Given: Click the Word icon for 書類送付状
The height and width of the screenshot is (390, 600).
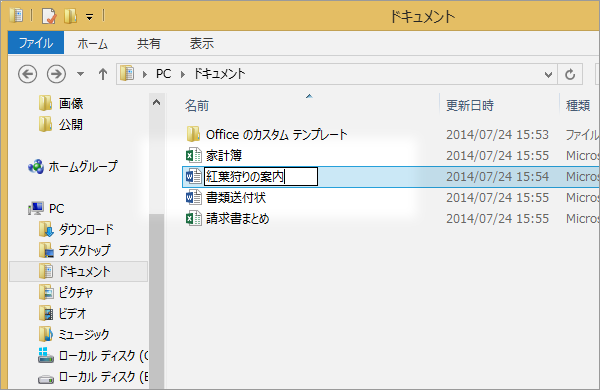Looking at the screenshot, I should [x=194, y=197].
